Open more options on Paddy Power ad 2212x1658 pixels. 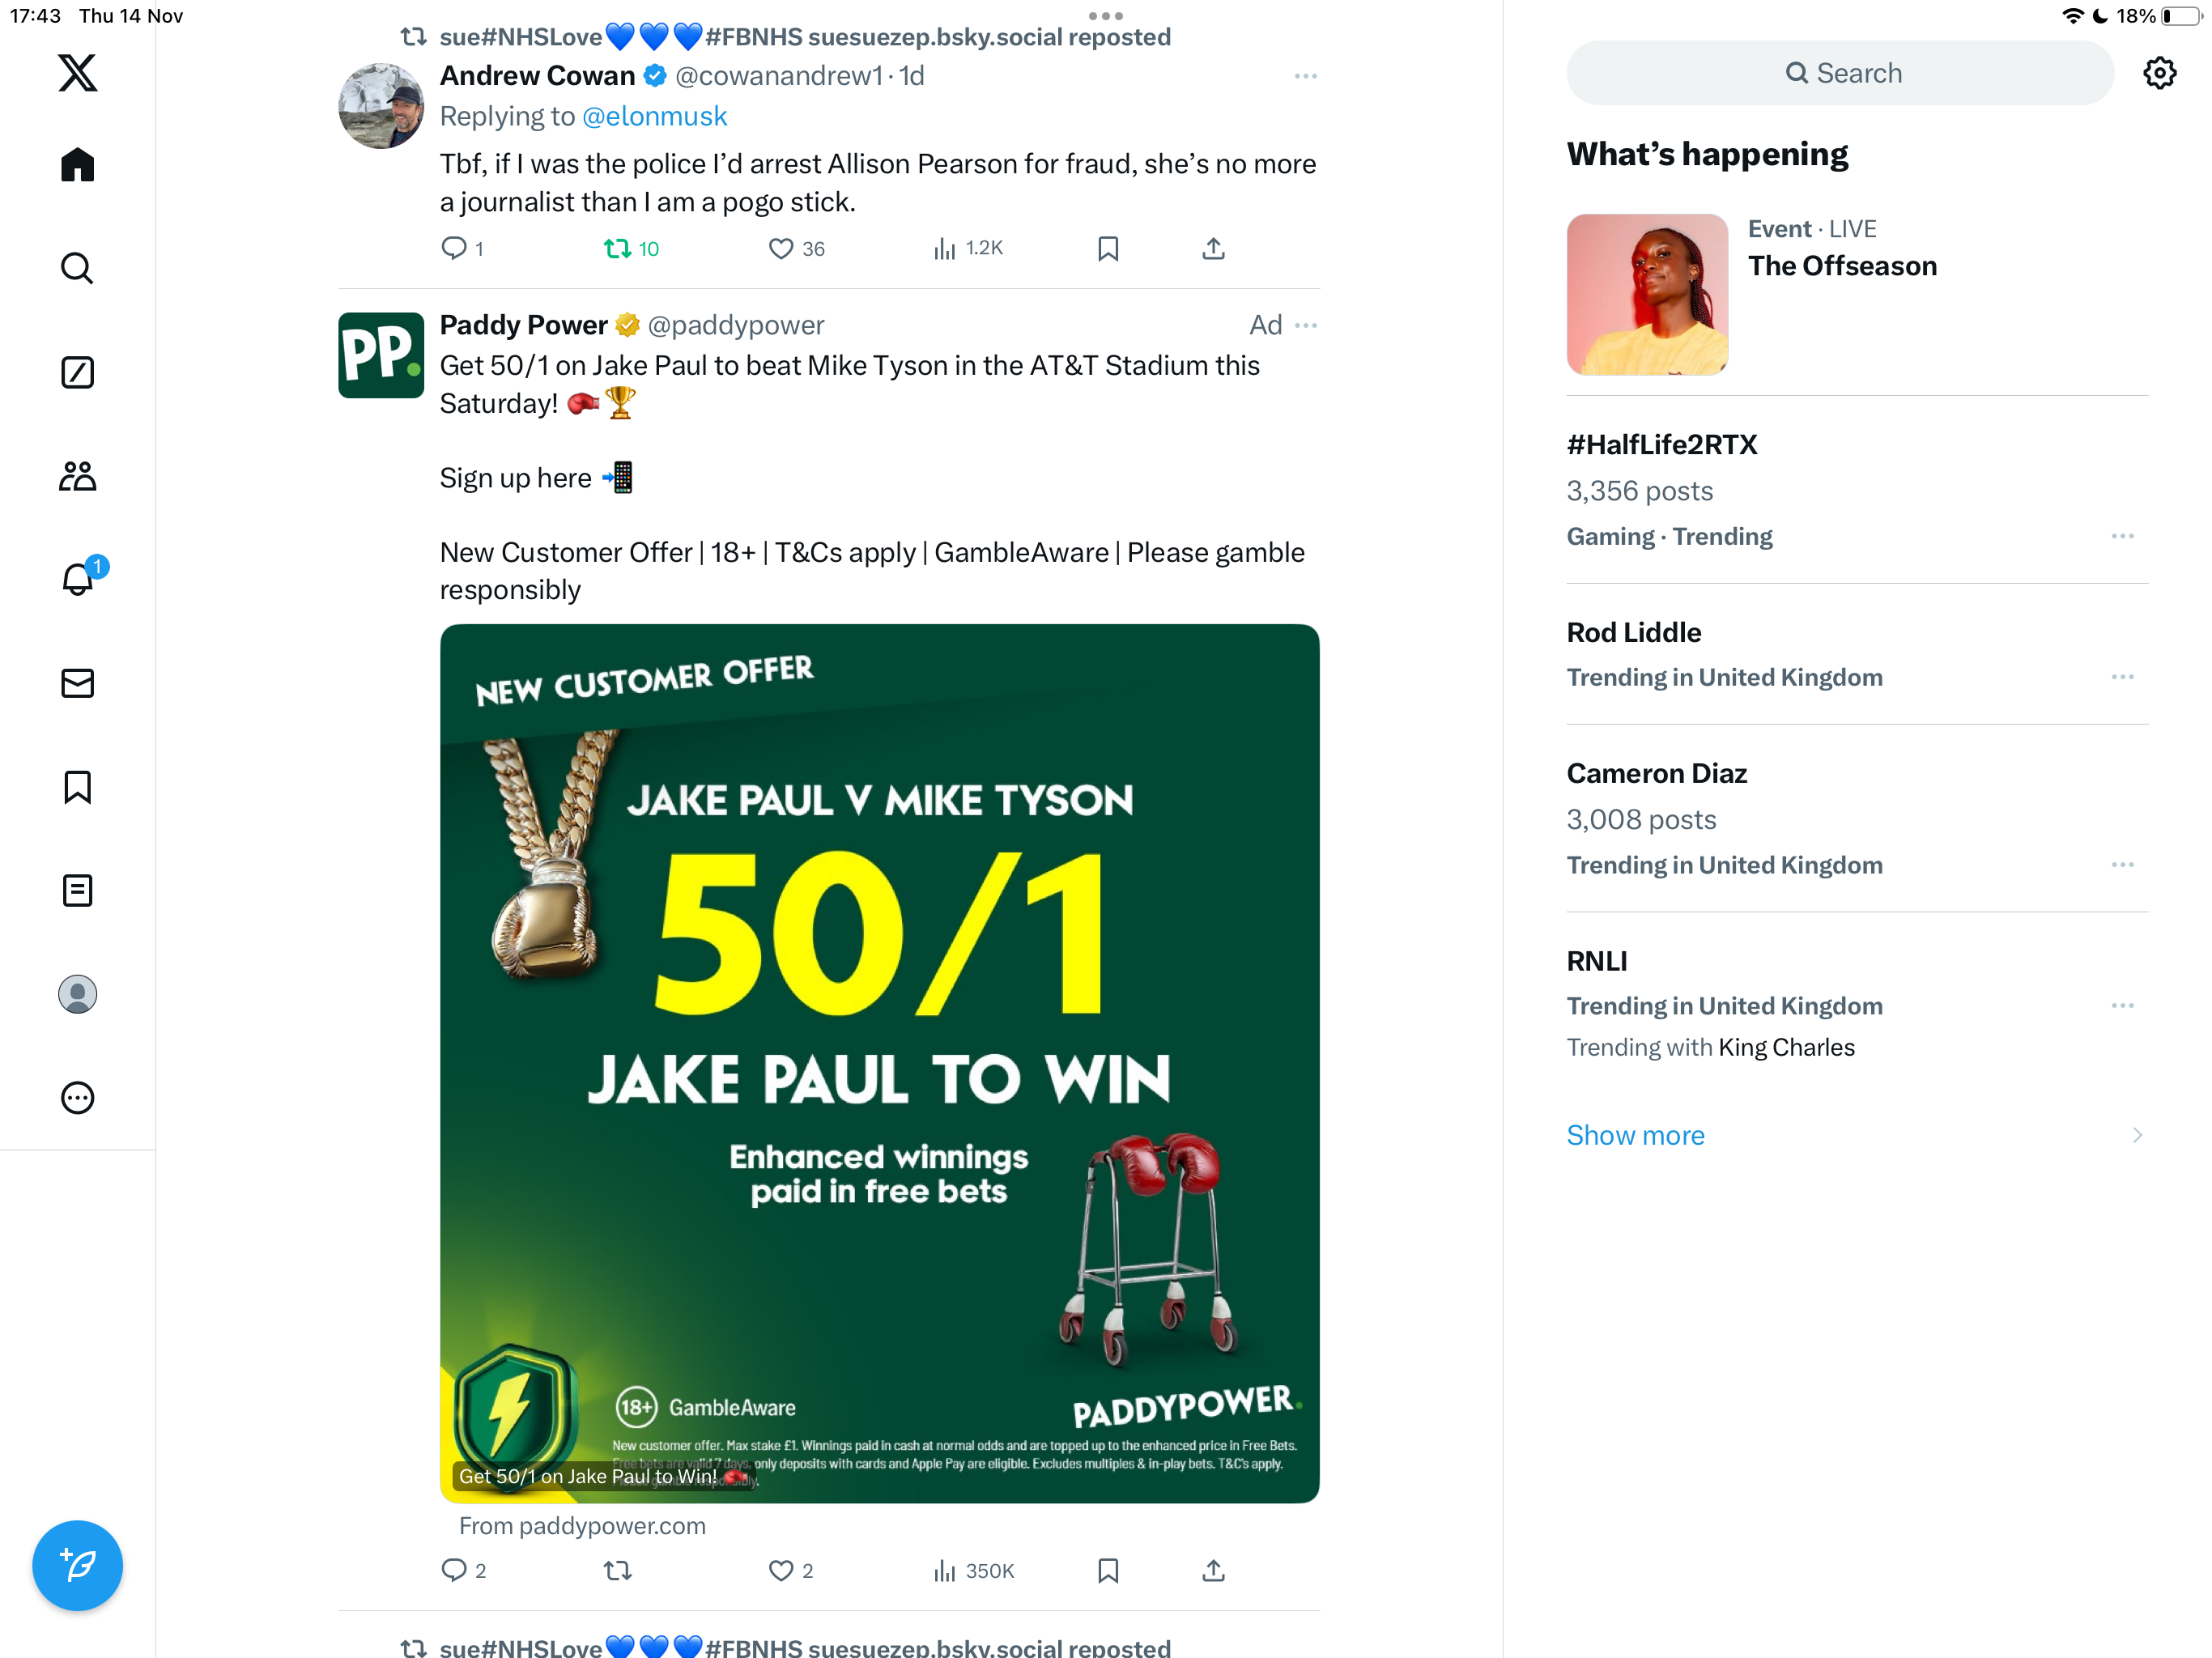click(1306, 325)
